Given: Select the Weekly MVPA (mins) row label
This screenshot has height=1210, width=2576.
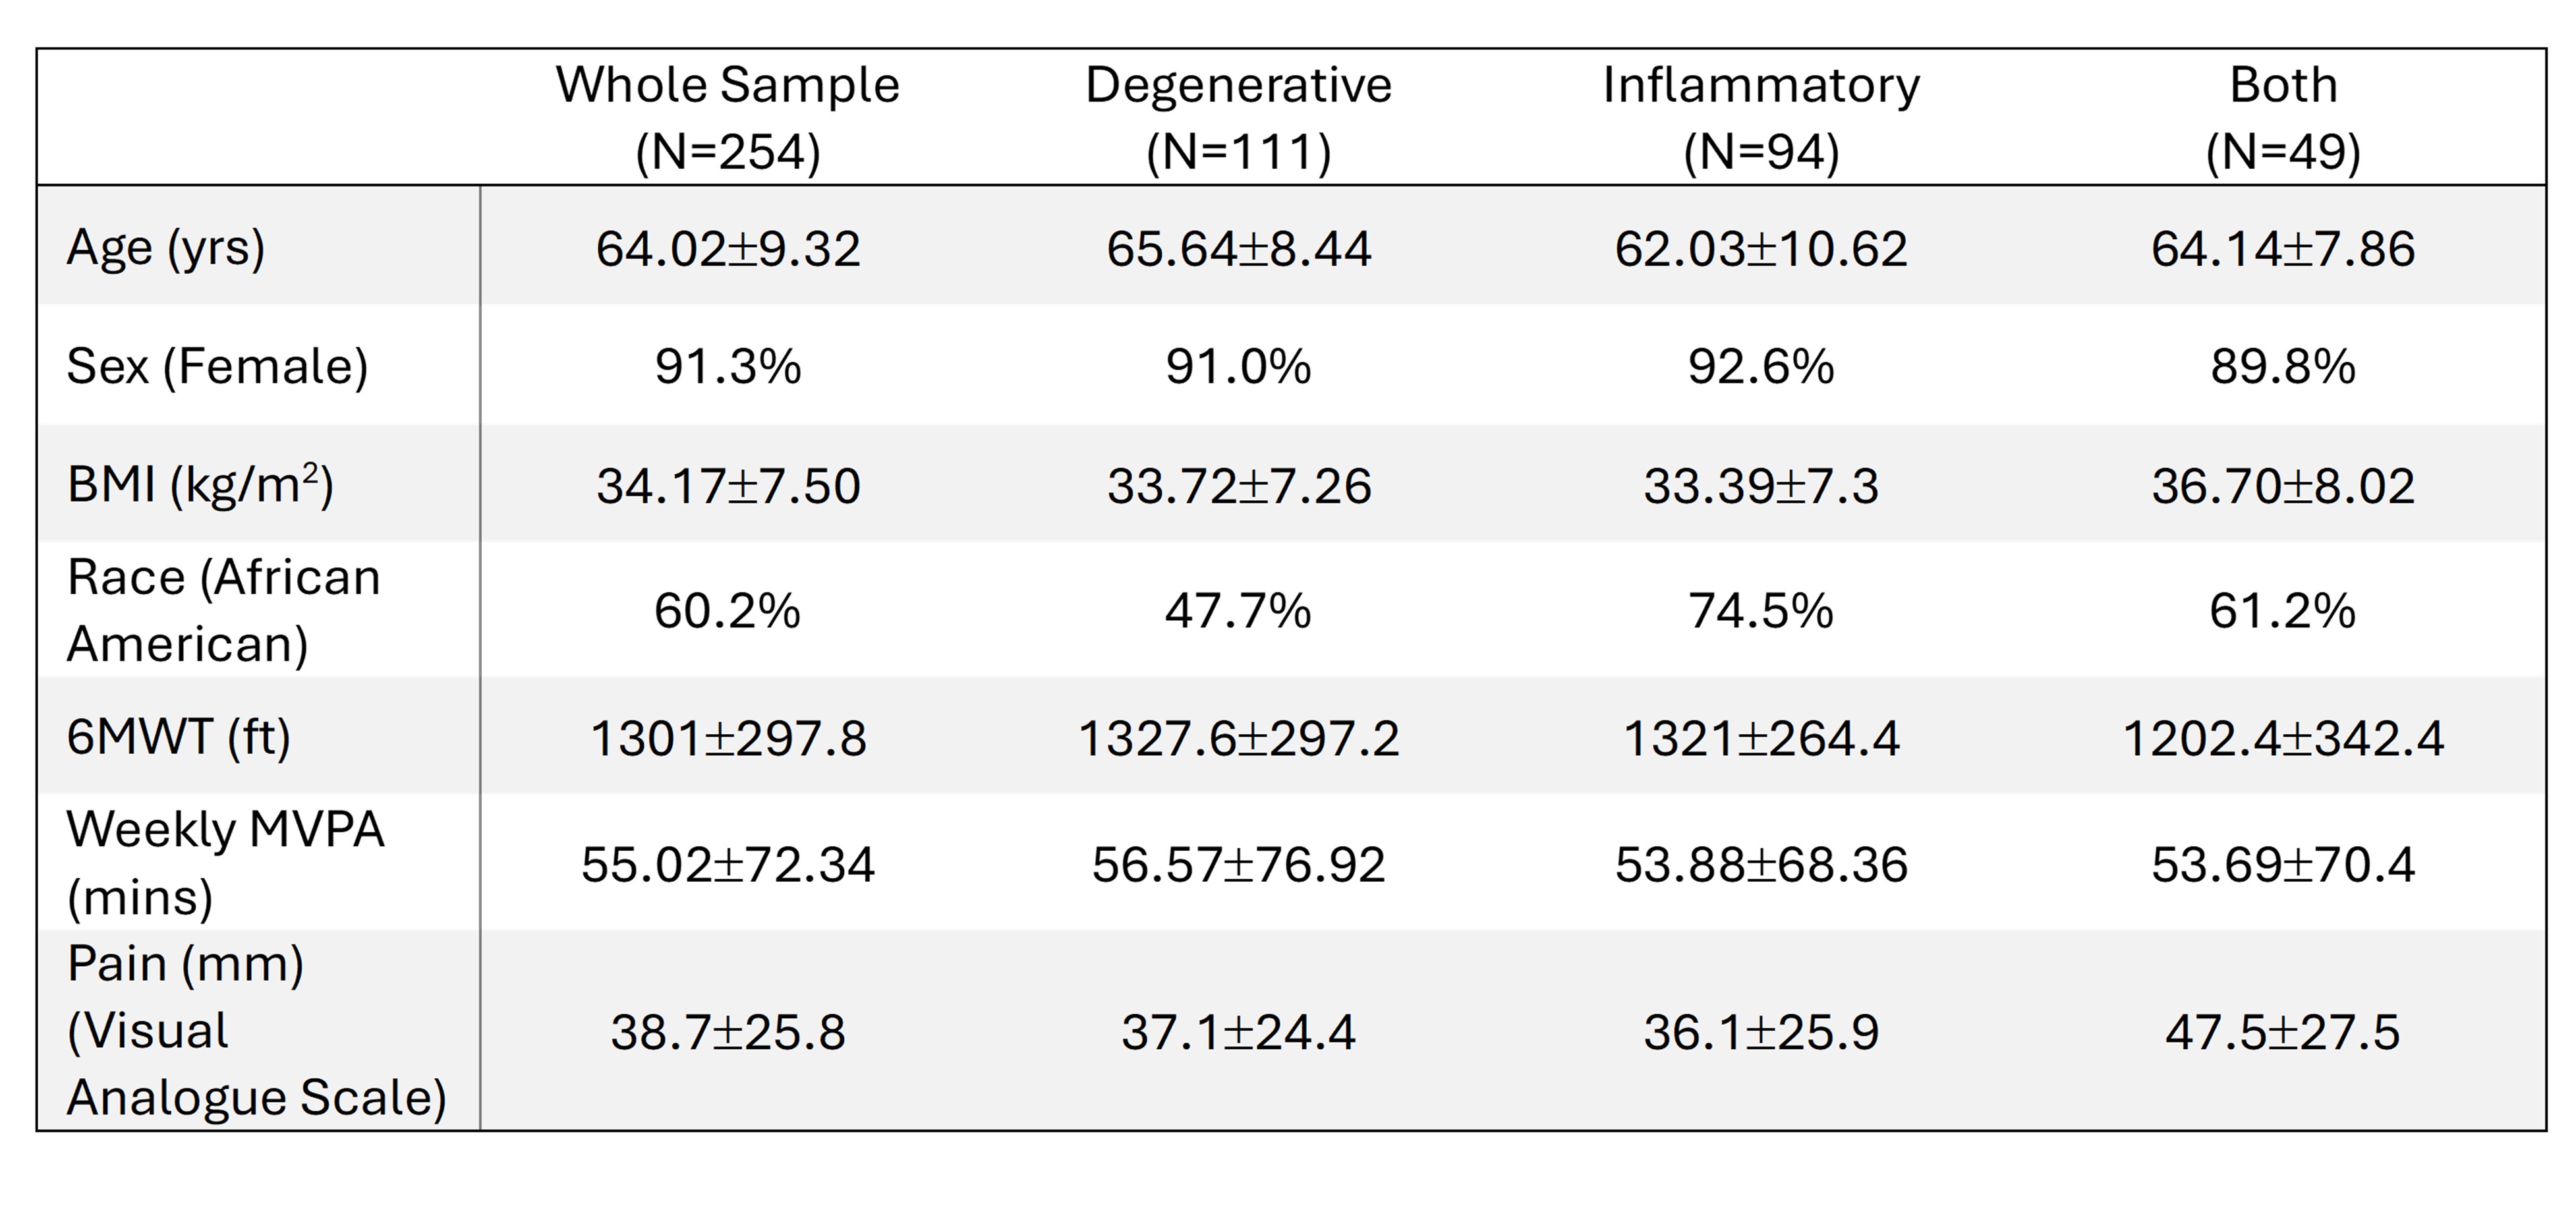Looking at the screenshot, I should 225,862.
